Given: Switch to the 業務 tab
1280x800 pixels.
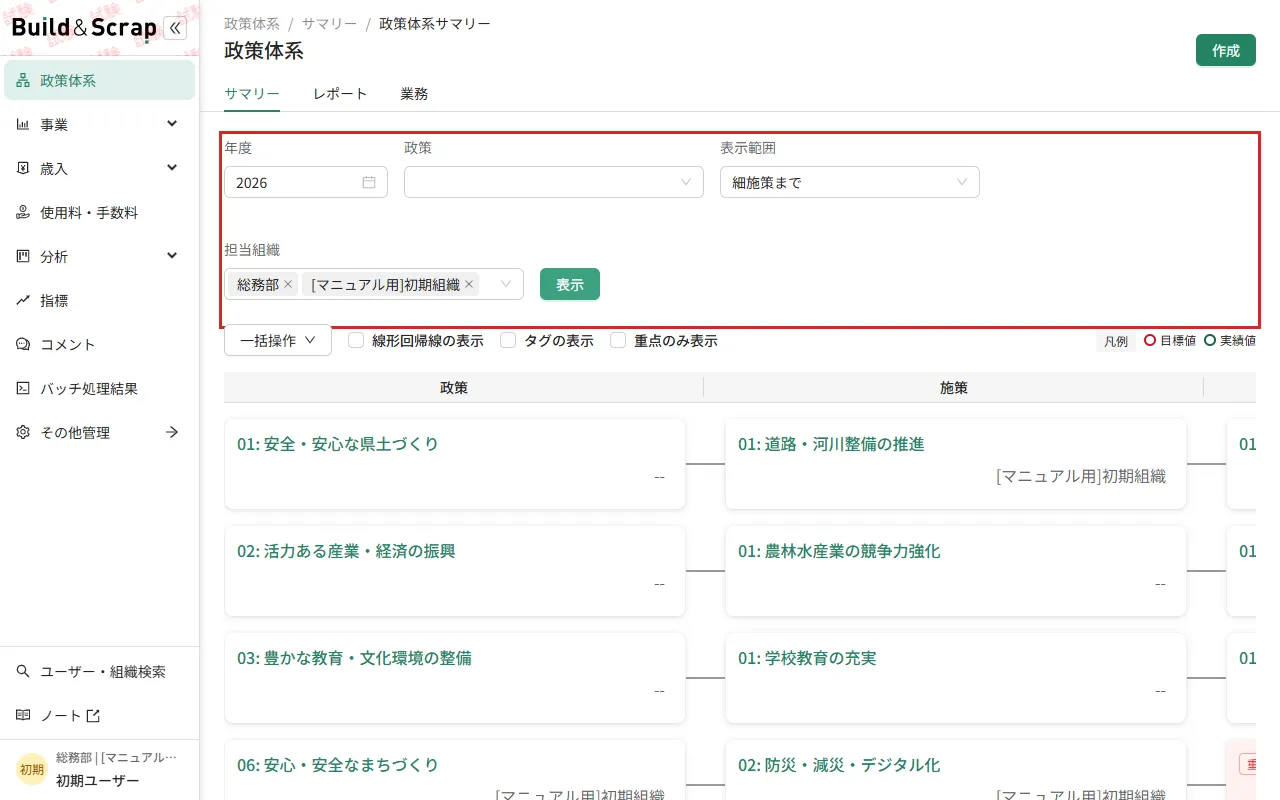Looking at the screenshot, I should (414, 94).
